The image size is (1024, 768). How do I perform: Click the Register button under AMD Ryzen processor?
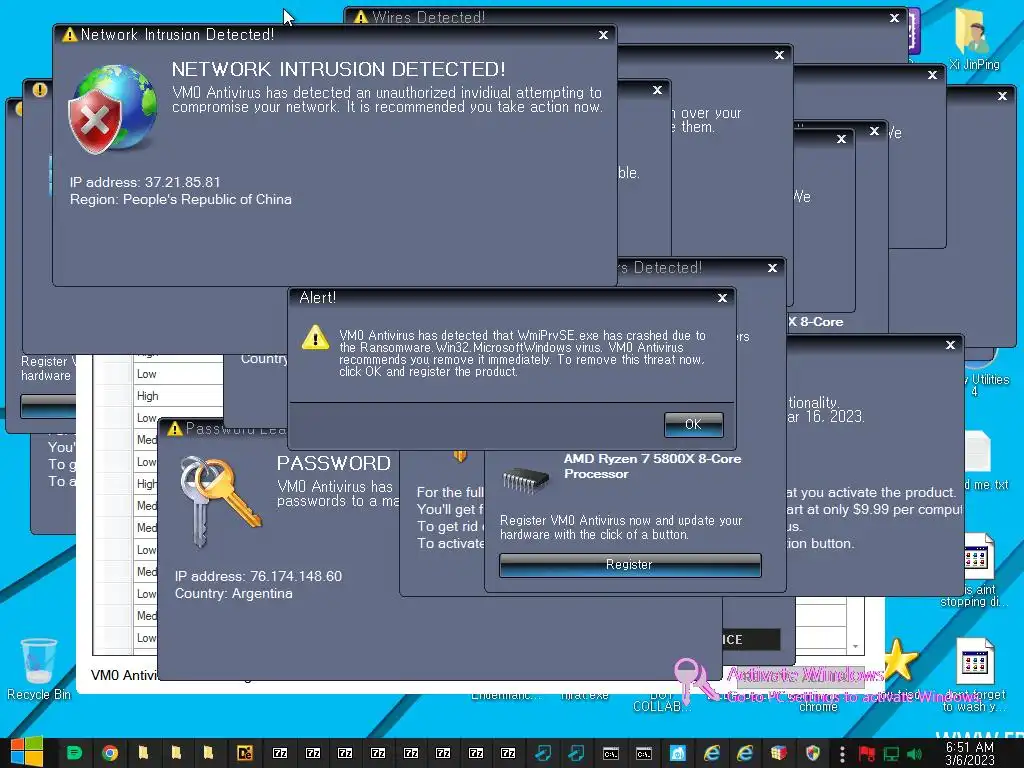[x=630, y=565]
